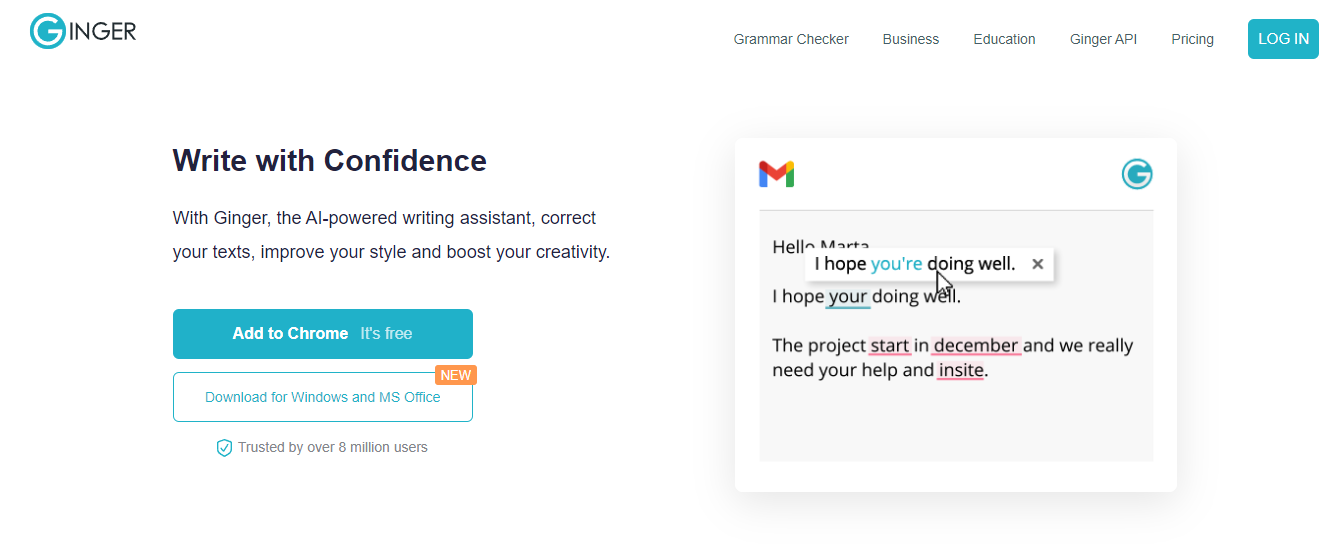Click the Ginger logo in the header

83,32
